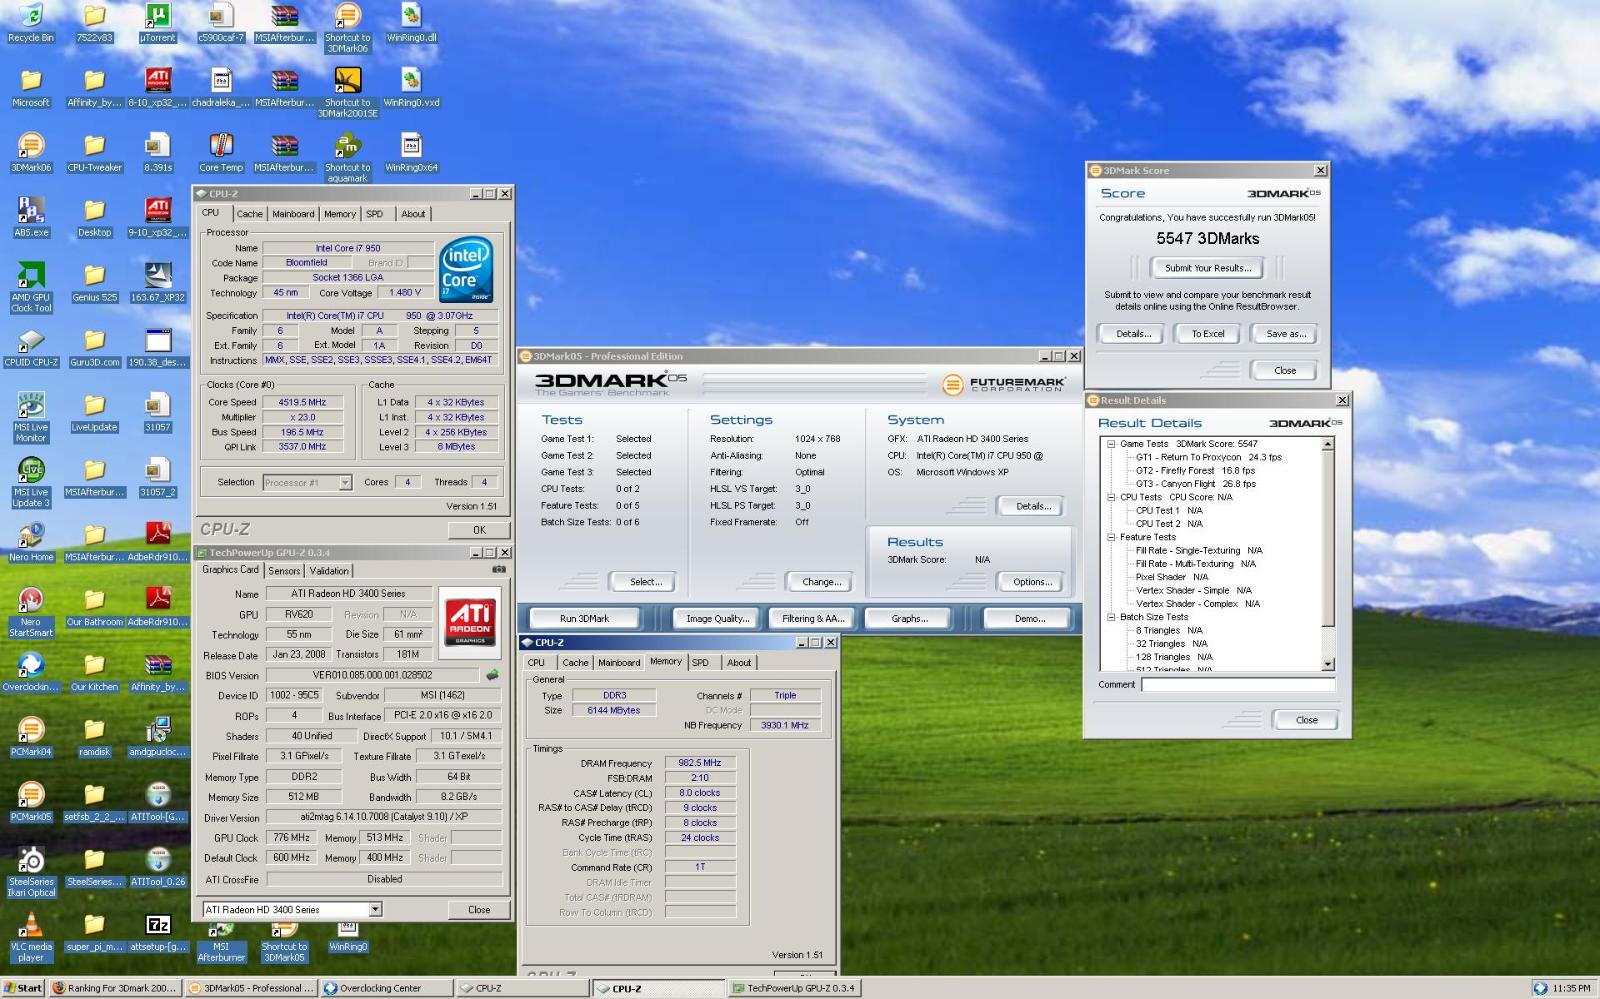Click Run 3DMark button
Screen dimensions: 1600x999
pyautogui.click(x=584, y=619)
